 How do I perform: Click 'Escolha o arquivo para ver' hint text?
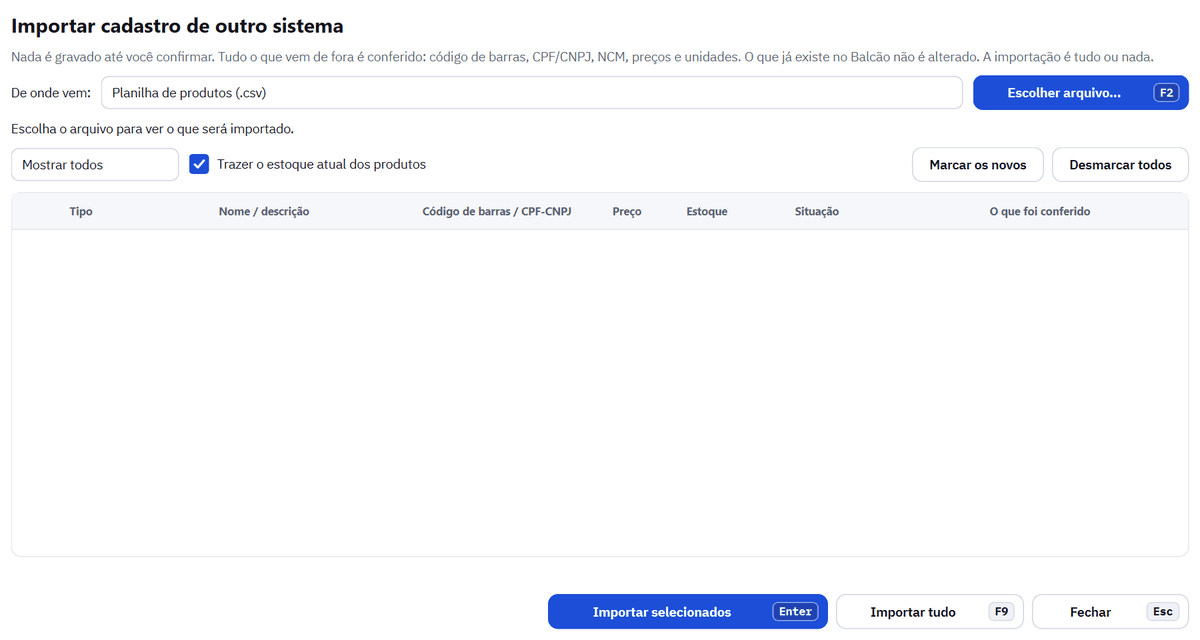tap(152, 129)
